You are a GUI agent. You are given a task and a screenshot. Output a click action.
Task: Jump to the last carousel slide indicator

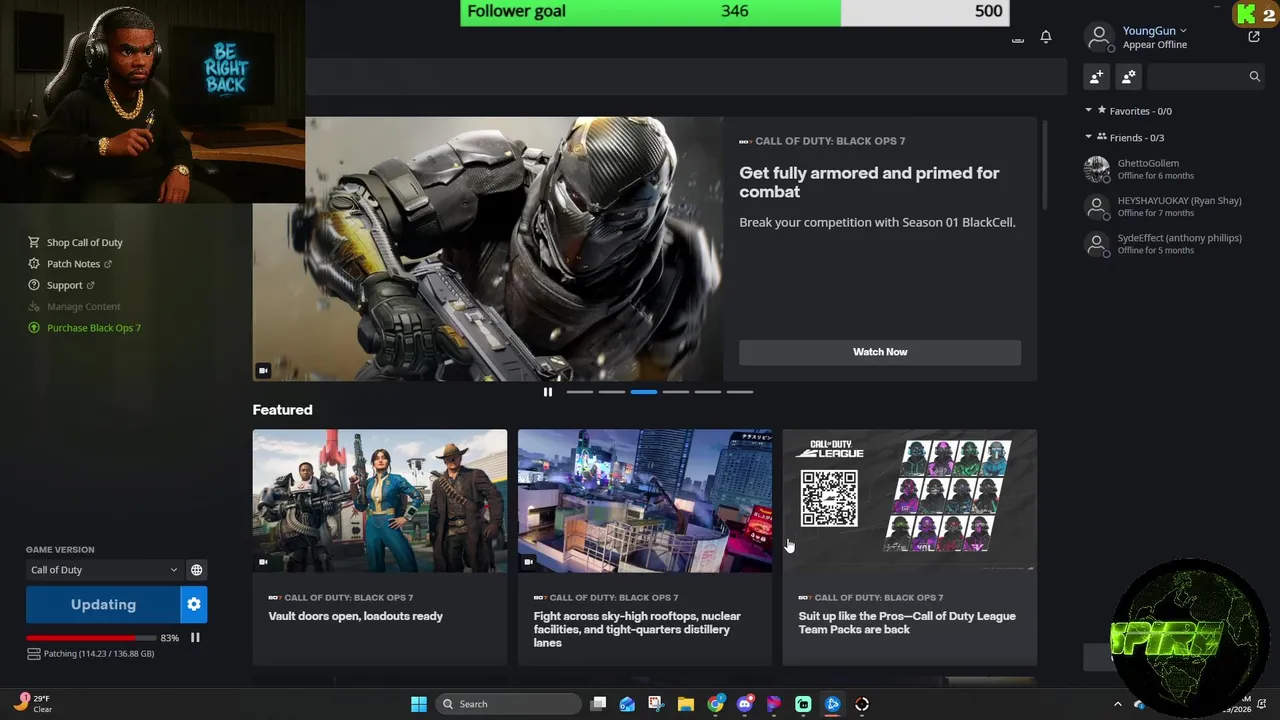pyautogui.click(x=740, y=392)
